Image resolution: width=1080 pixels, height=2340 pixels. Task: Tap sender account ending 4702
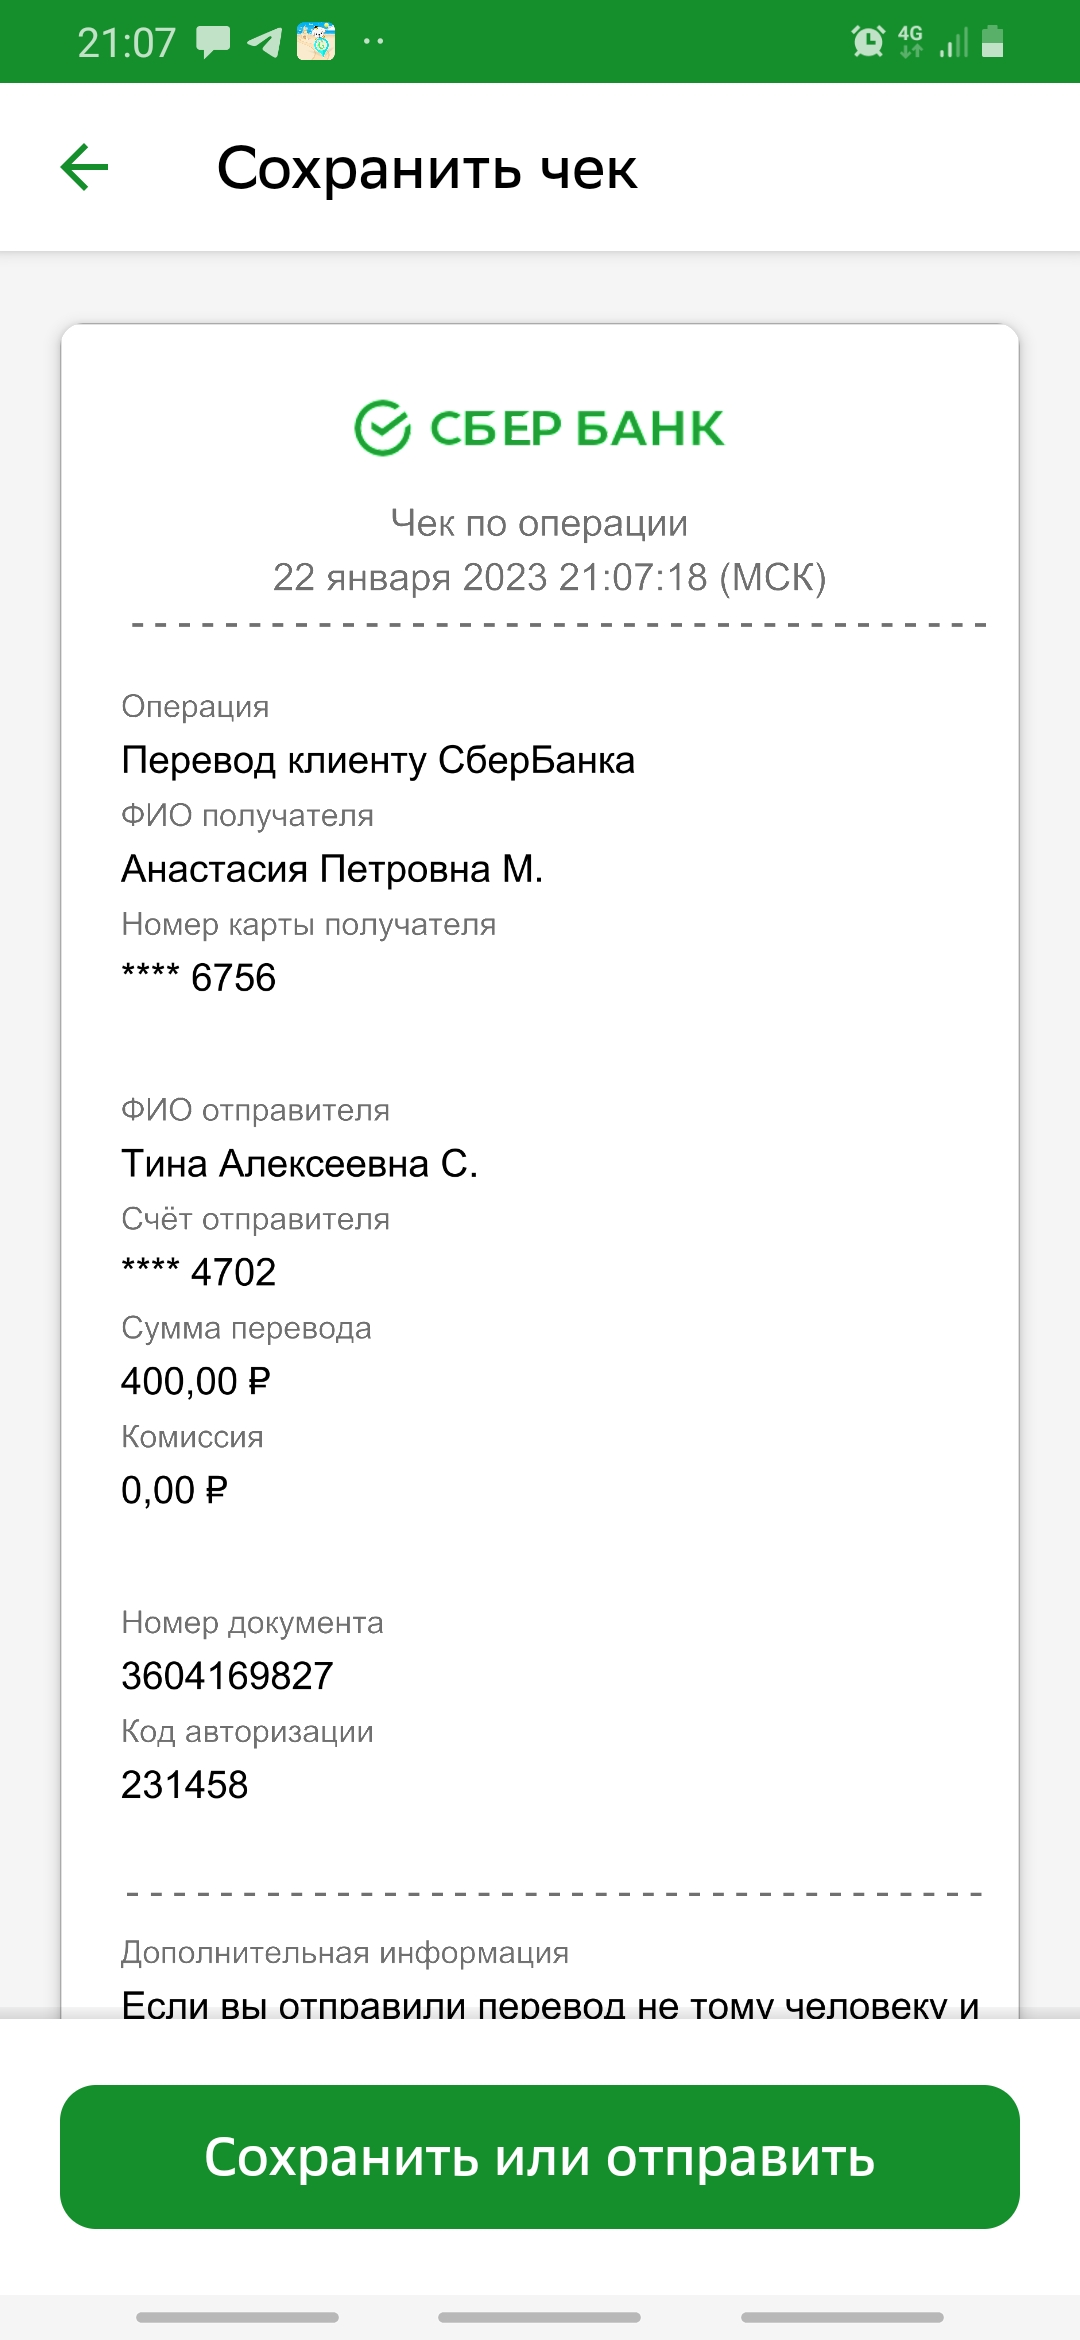click(198, 1272)
